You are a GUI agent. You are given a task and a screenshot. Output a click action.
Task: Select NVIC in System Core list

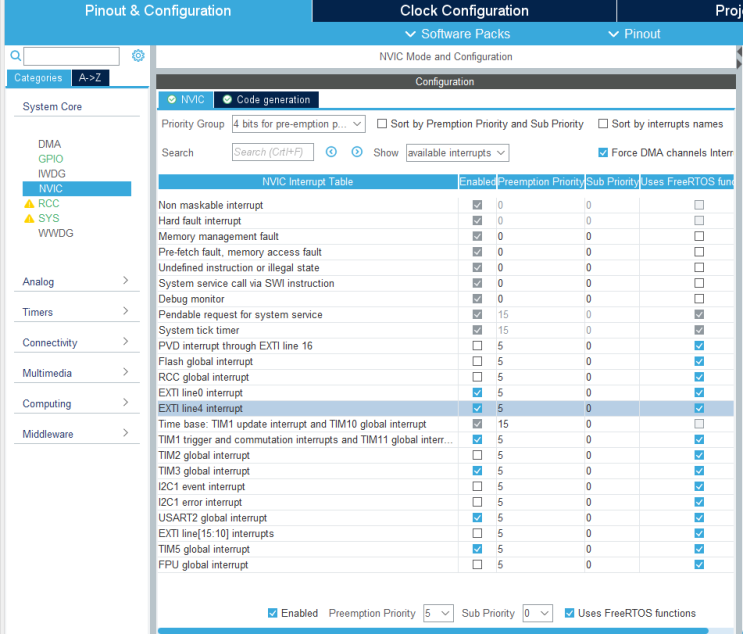pyautogui.click(x=77, y=189)
